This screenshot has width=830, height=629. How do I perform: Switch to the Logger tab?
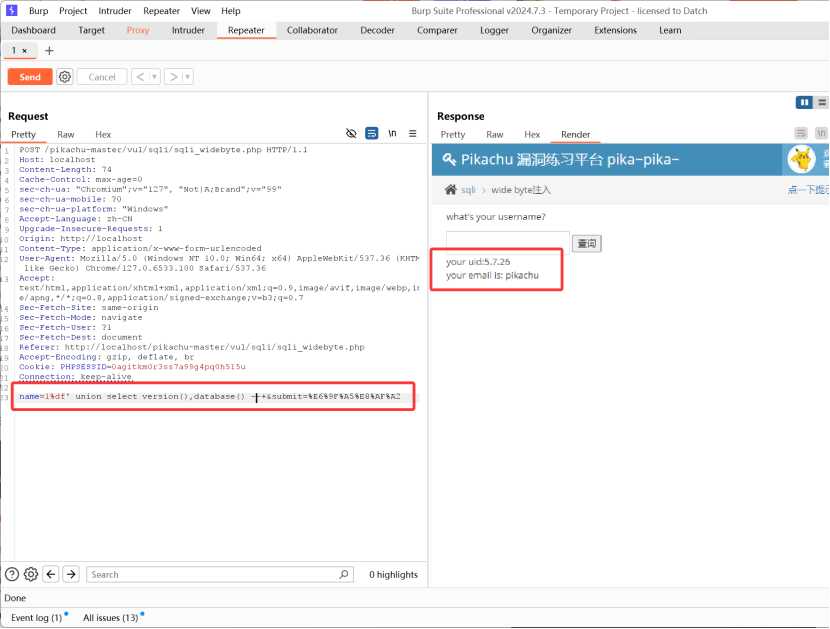coord(494,30)
